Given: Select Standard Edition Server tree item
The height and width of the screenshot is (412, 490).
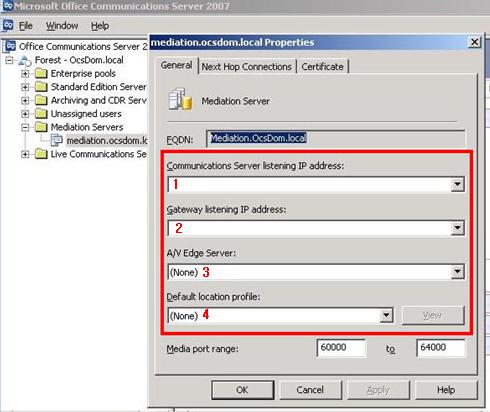Looking at the screenshot, I should pyautogui.click(x=98, y=87).
